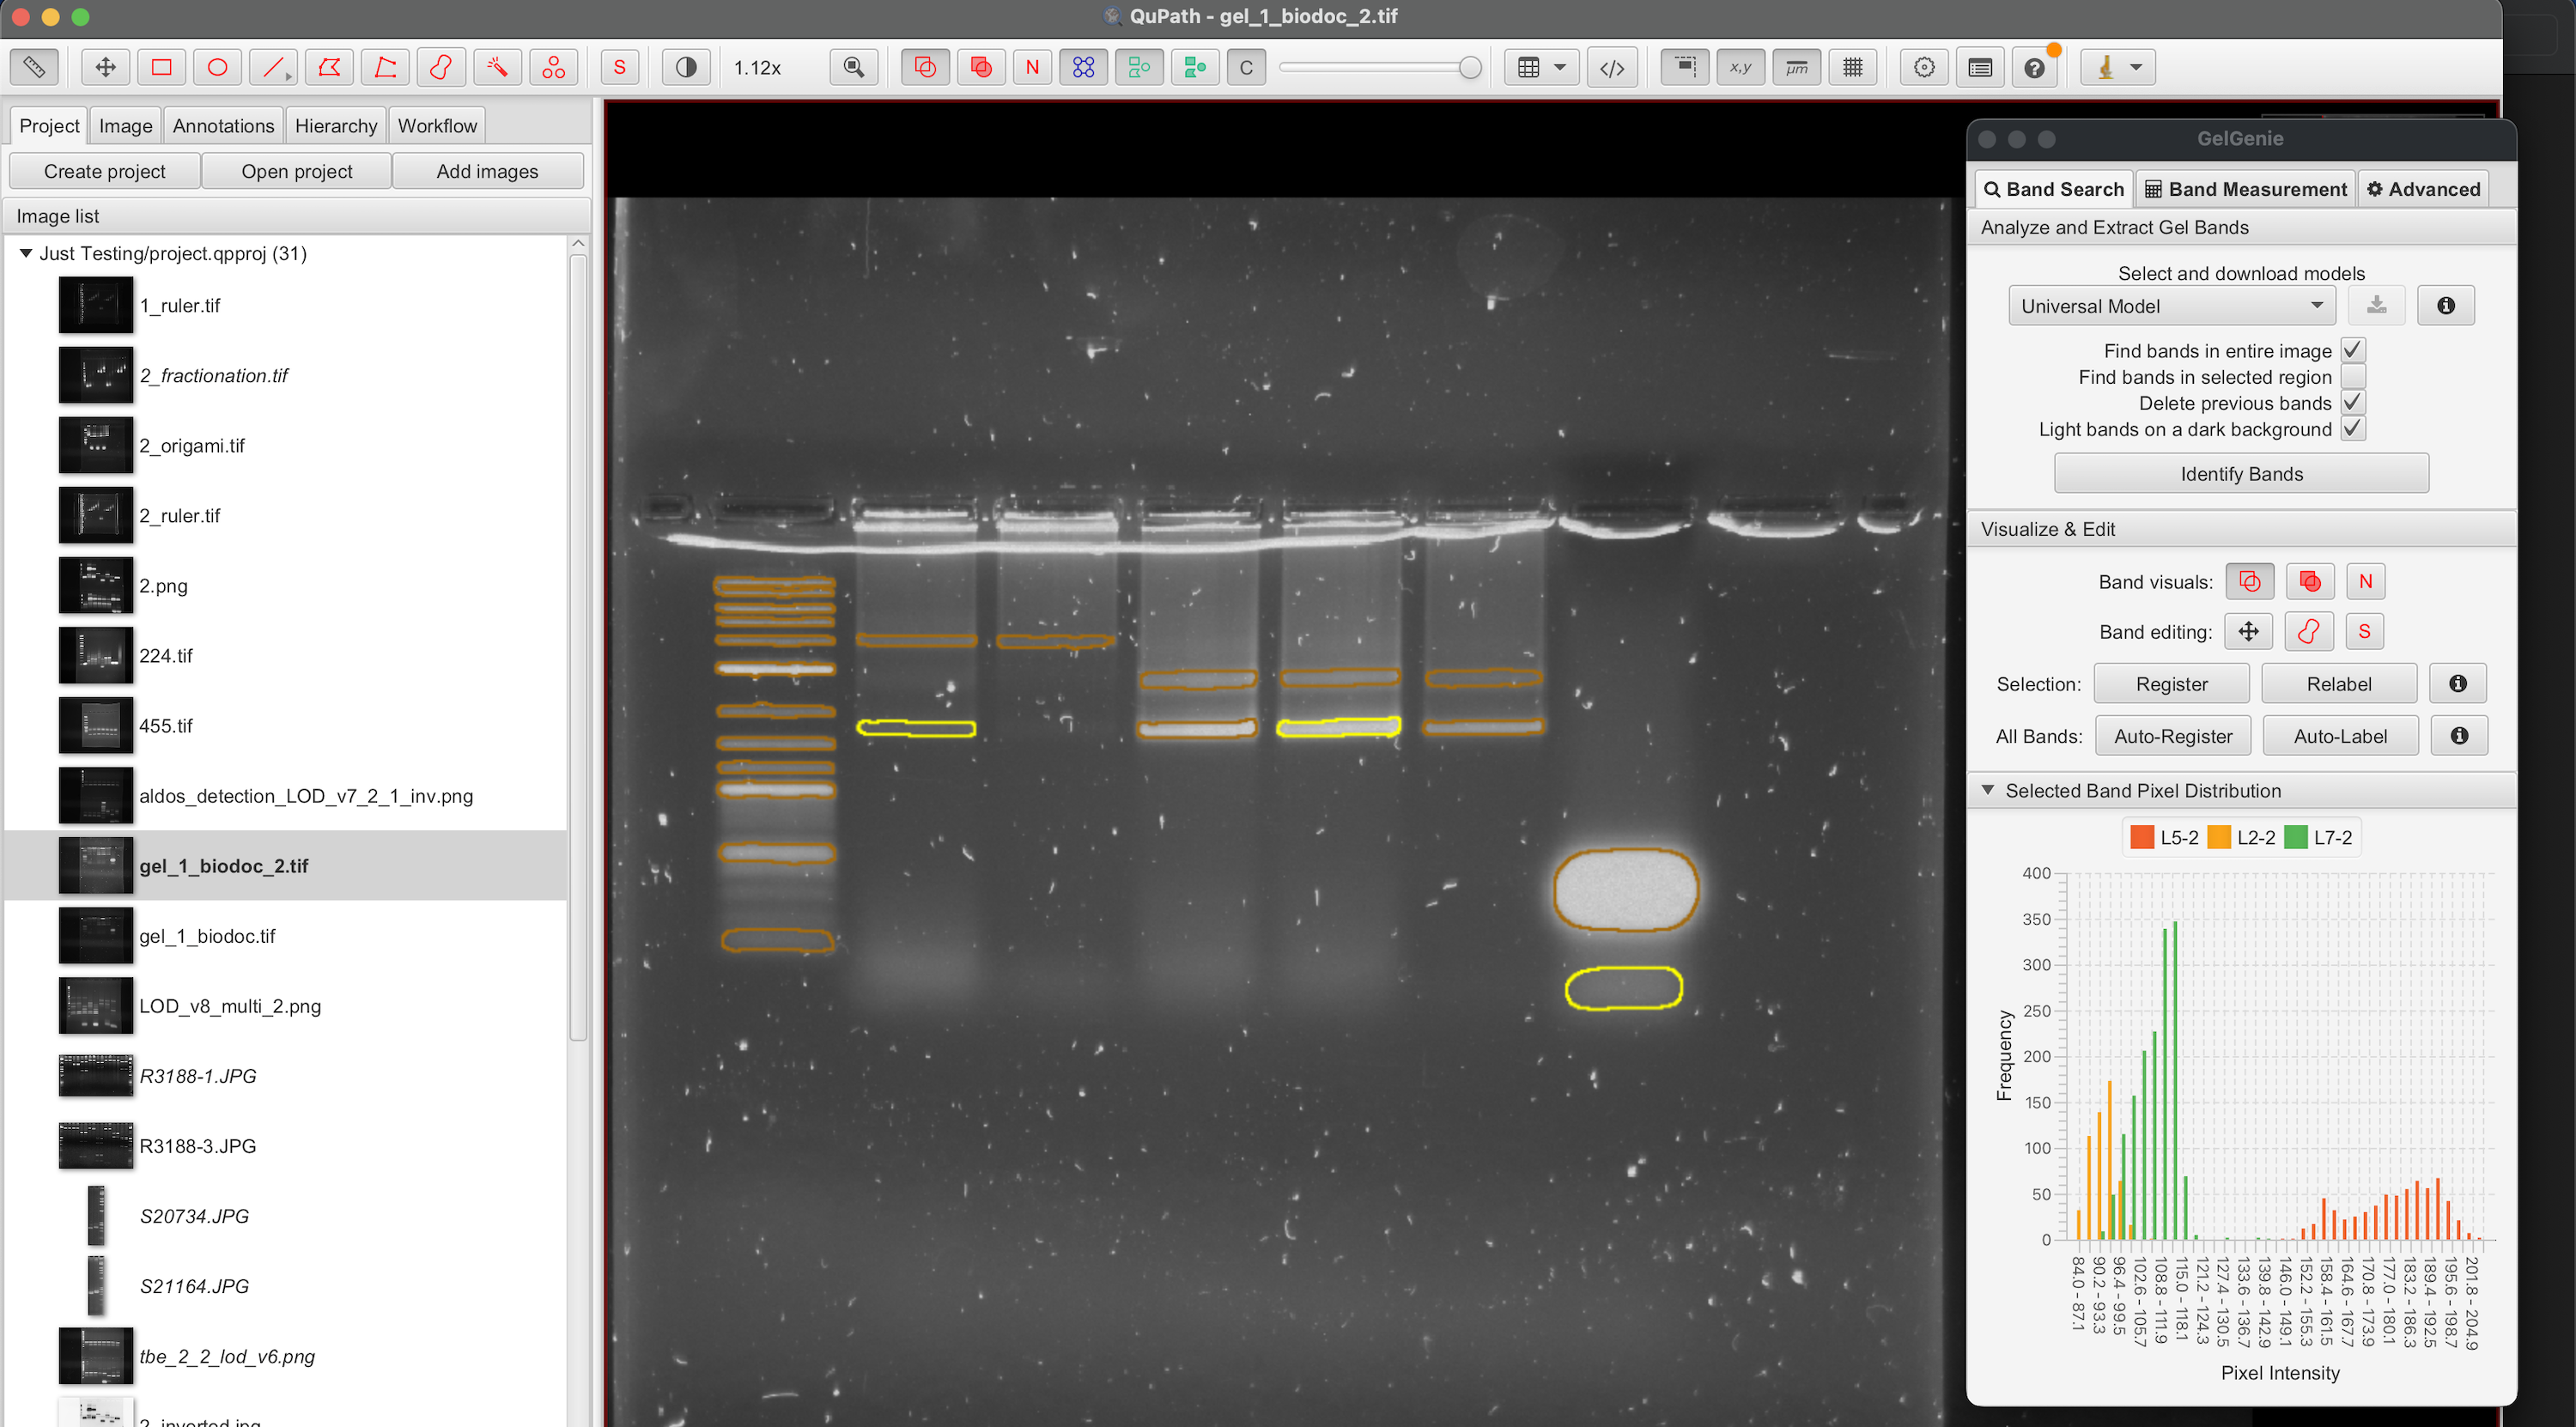Screen dimensions: 2576x1427
Task: Open preferences gear icon in toolbar
Action: coord(1924,67)
